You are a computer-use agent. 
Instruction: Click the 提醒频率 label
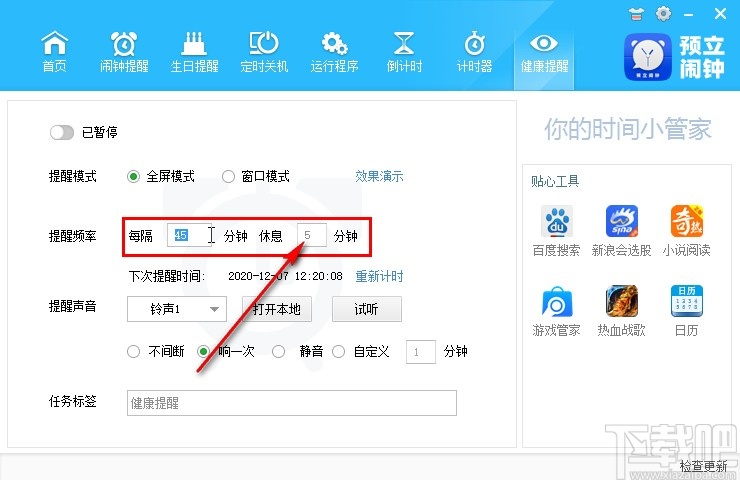click(73, 236)
